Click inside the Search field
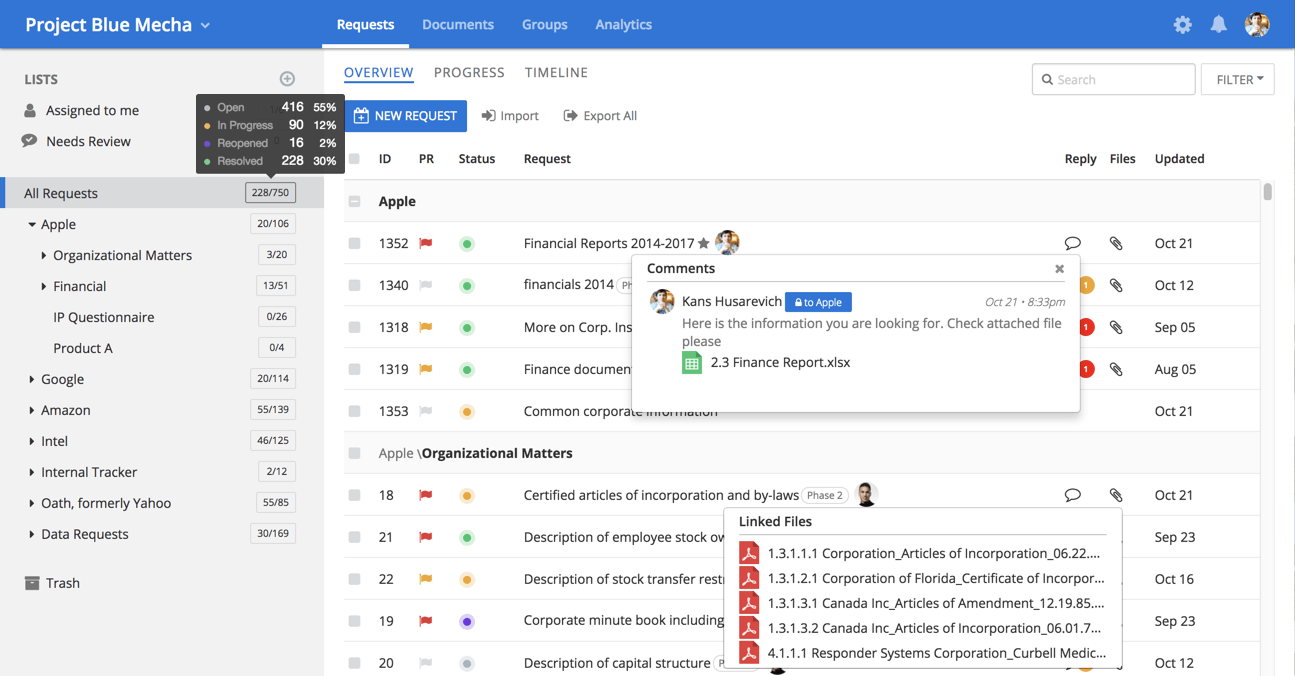The image size is (1295, 676). [1113, 79]
